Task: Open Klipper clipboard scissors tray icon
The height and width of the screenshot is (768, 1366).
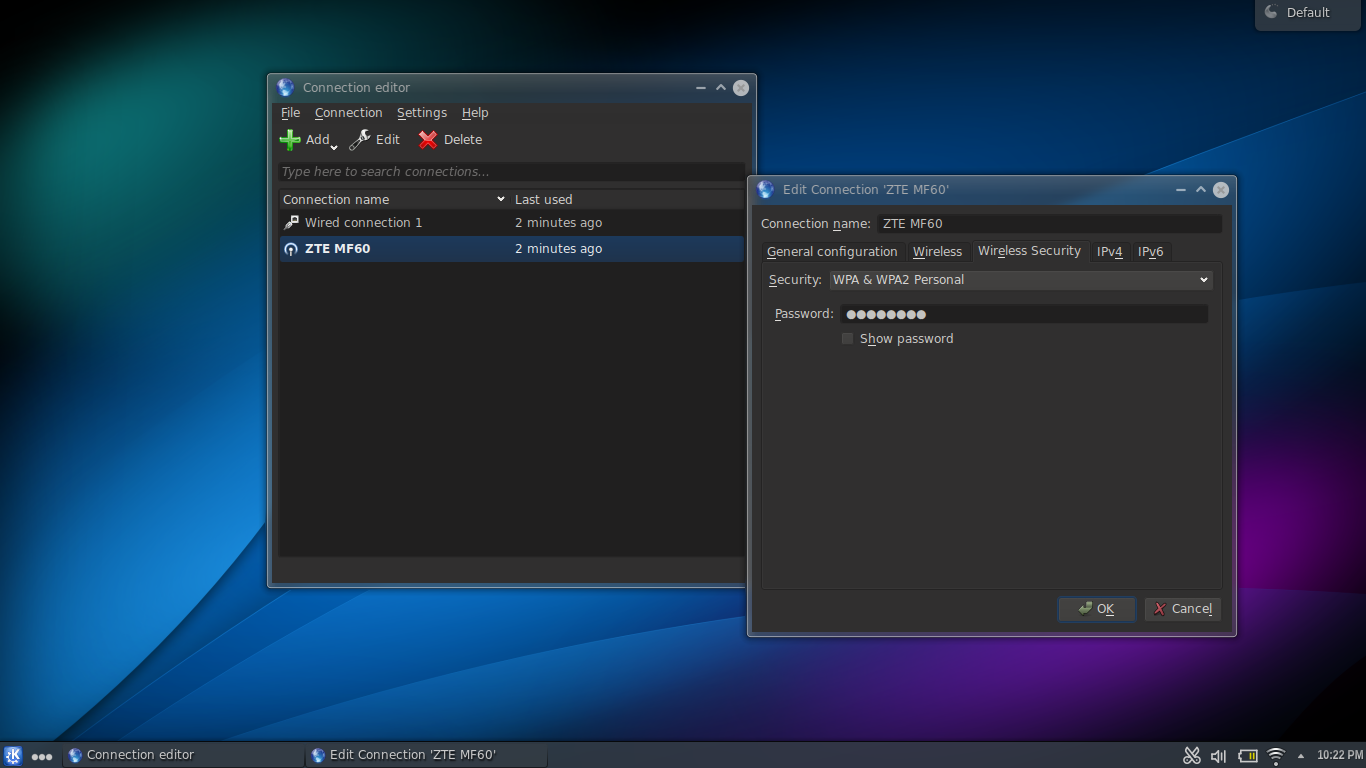Action: tap(1192, 756)
